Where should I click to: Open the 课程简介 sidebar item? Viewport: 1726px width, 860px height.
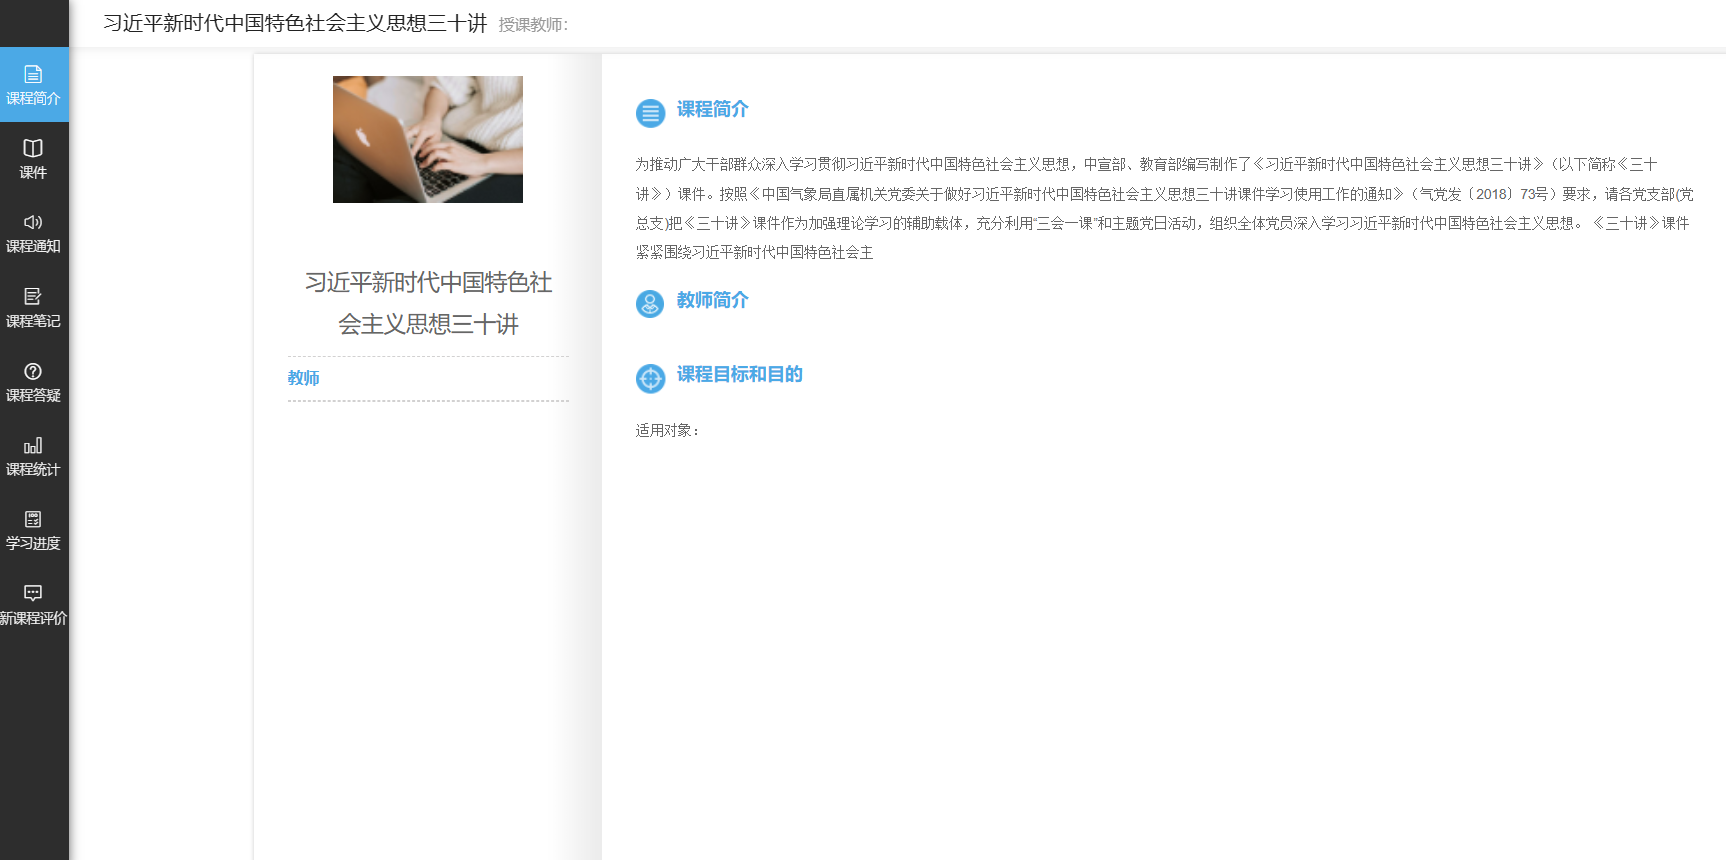[34, 85]
